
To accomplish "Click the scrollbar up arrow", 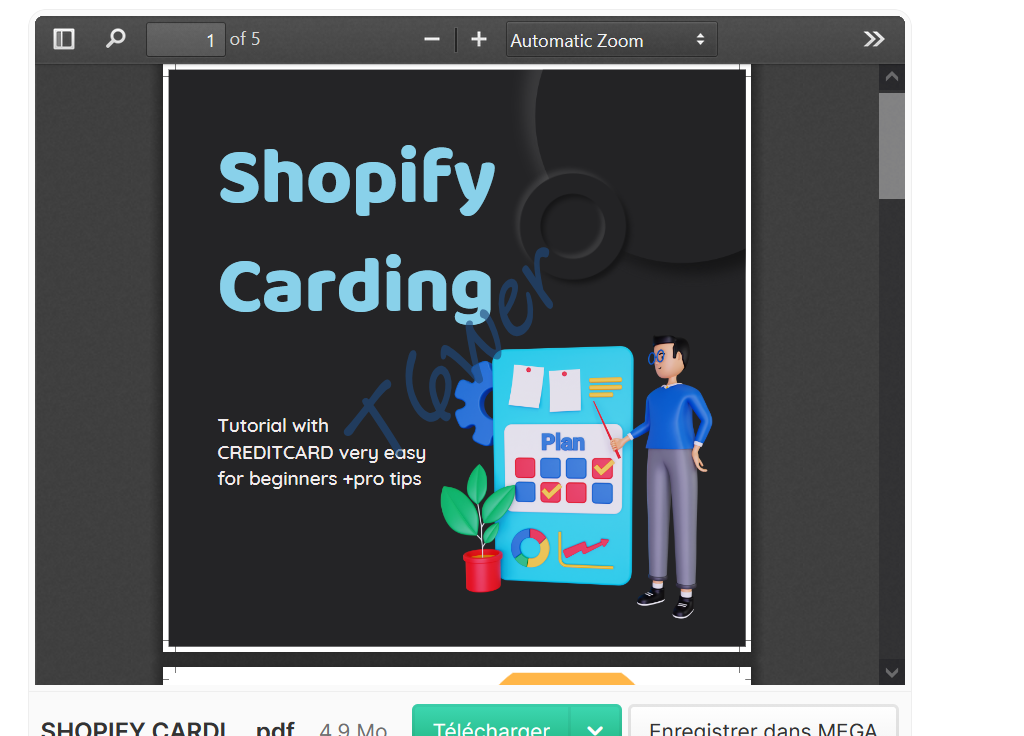I will pyautogui.click(x=891, y=76).
